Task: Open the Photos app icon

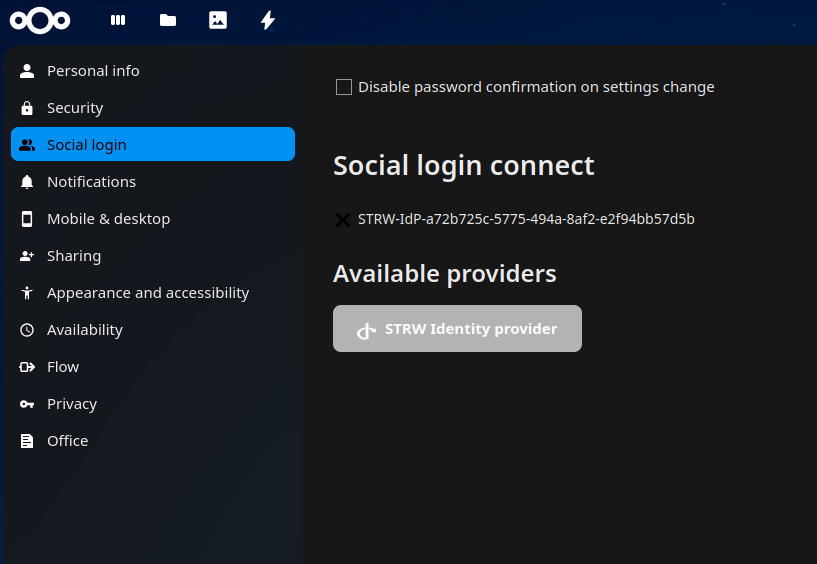Action: [218, 20]
